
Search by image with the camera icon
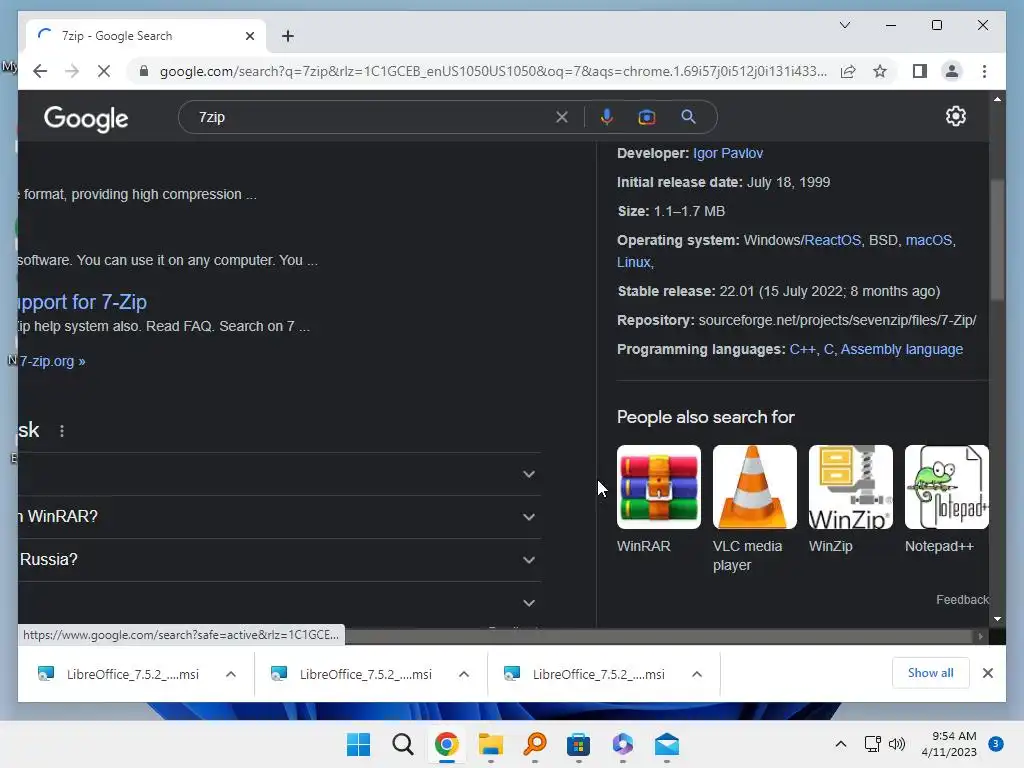pyautogui.click(x=647, y=117)
